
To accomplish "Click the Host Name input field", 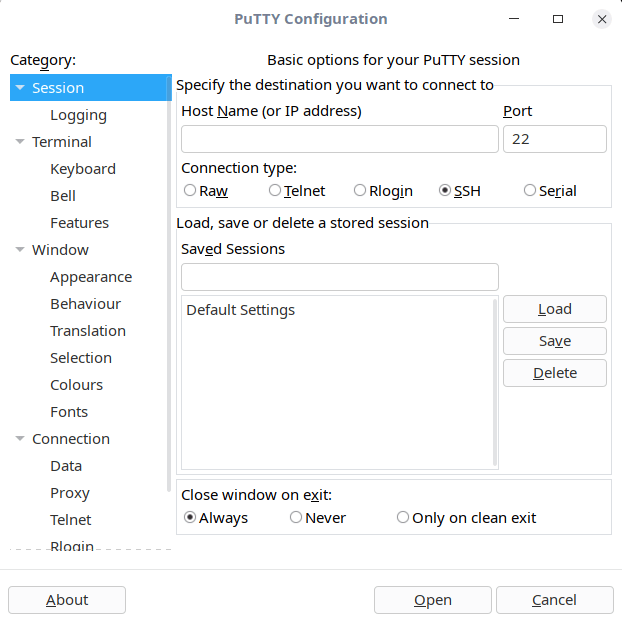I will (339, 139).
